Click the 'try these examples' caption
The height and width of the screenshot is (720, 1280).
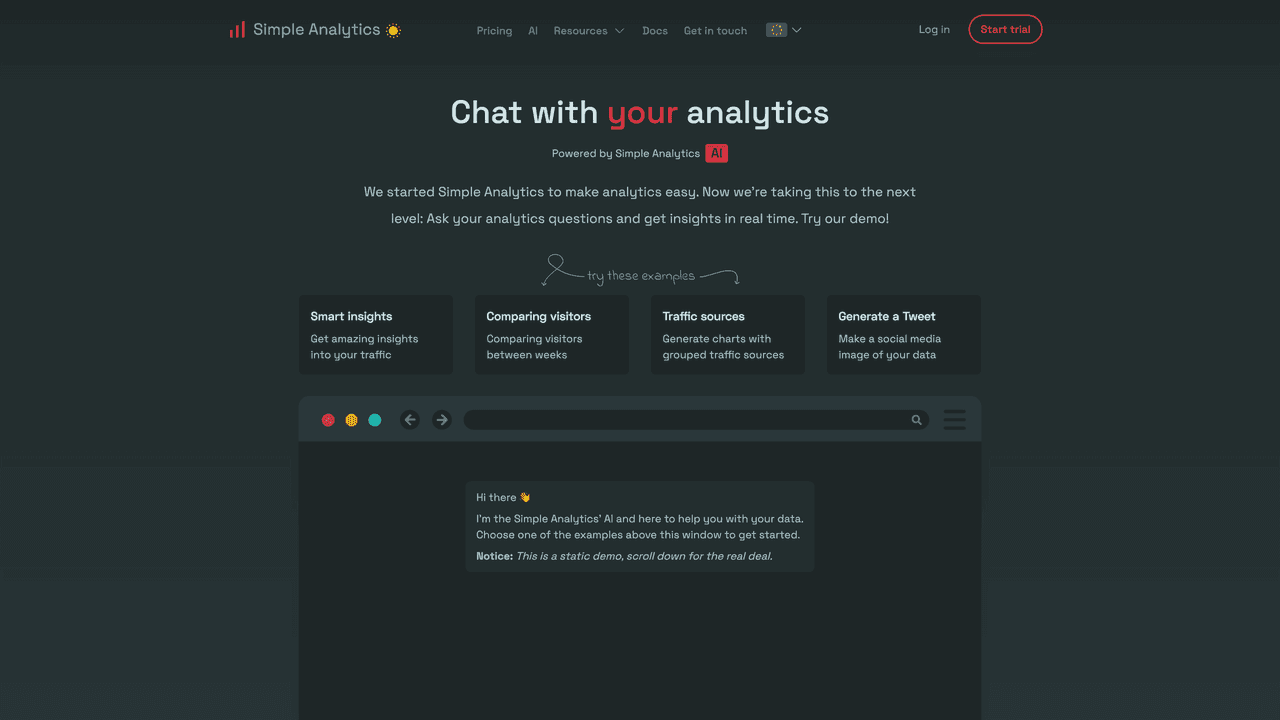pos(641,276)
